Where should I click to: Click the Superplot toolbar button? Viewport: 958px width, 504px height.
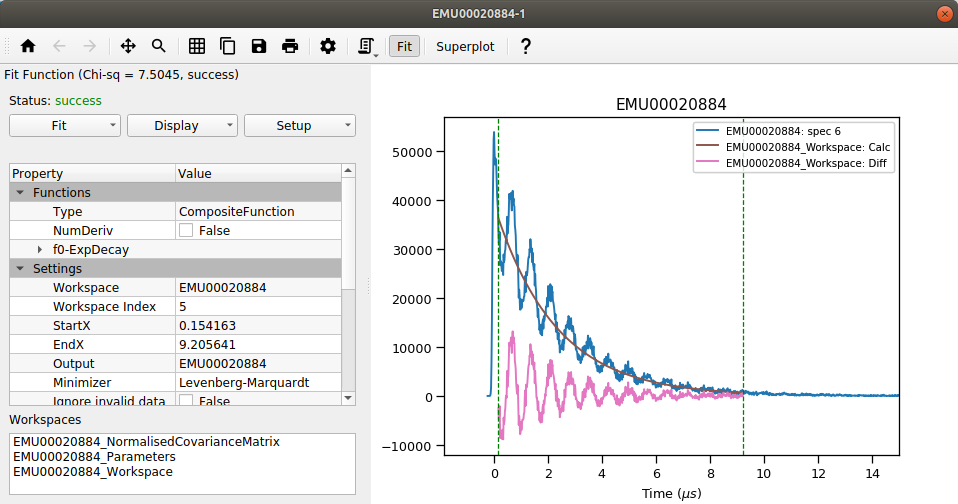pyautogui.click(x=465, y=46)
